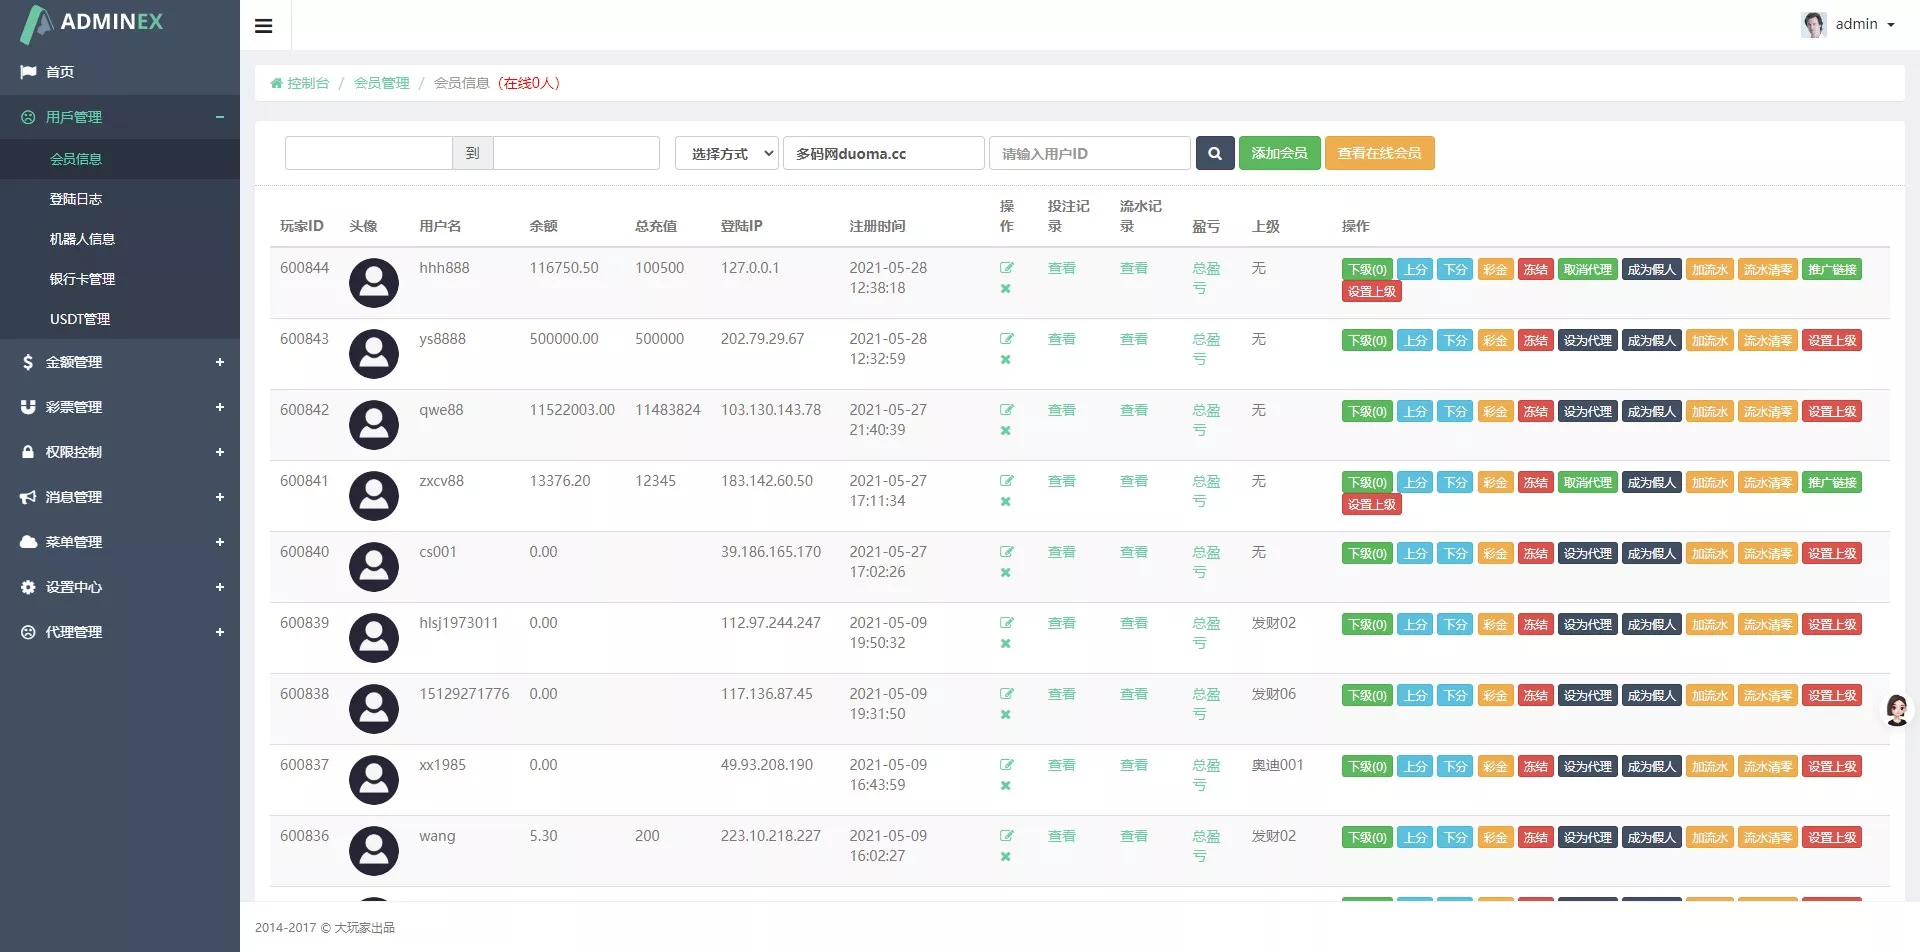
Task: Open 登陆日志 in the sidebar
Action: click(76, 199)
